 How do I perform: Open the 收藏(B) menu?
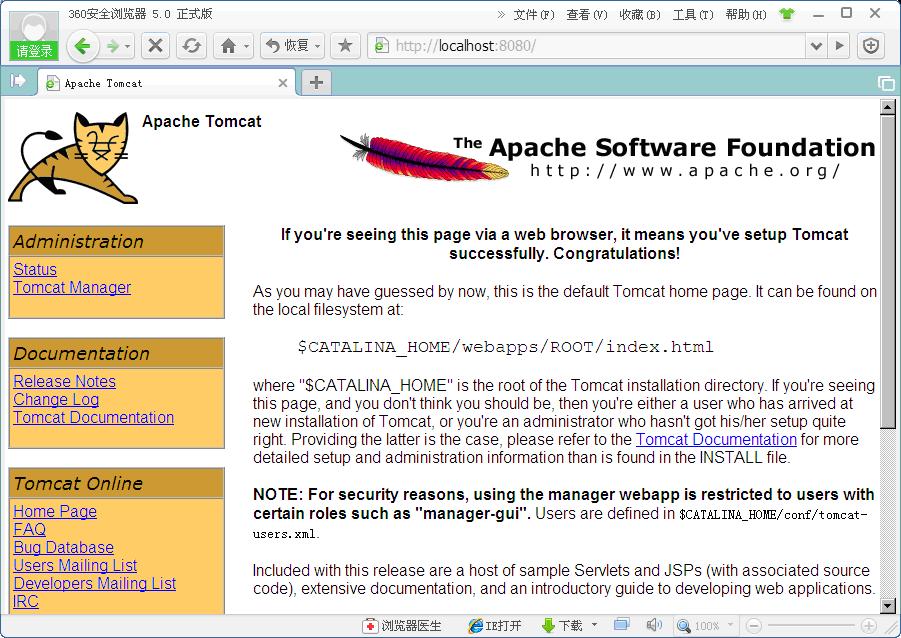640,15
